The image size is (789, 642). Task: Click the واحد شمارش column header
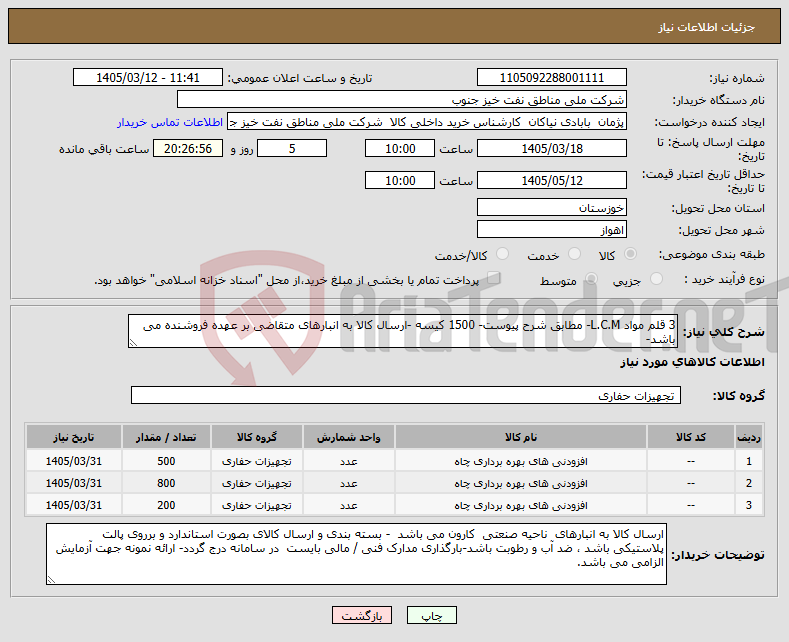point(348,437)
